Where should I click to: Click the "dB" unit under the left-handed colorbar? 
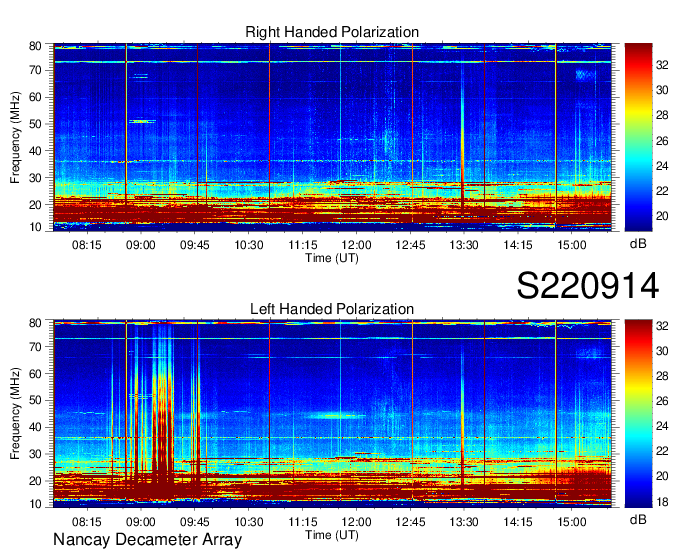[x=638, y=519]
